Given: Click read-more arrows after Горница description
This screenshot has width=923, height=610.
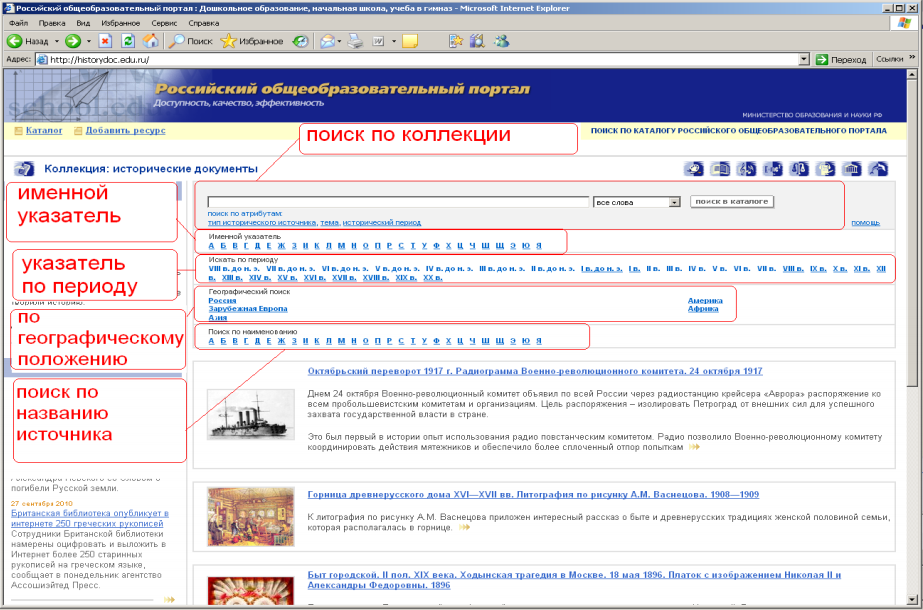Looking at the screenshot, I should point(464,528).
